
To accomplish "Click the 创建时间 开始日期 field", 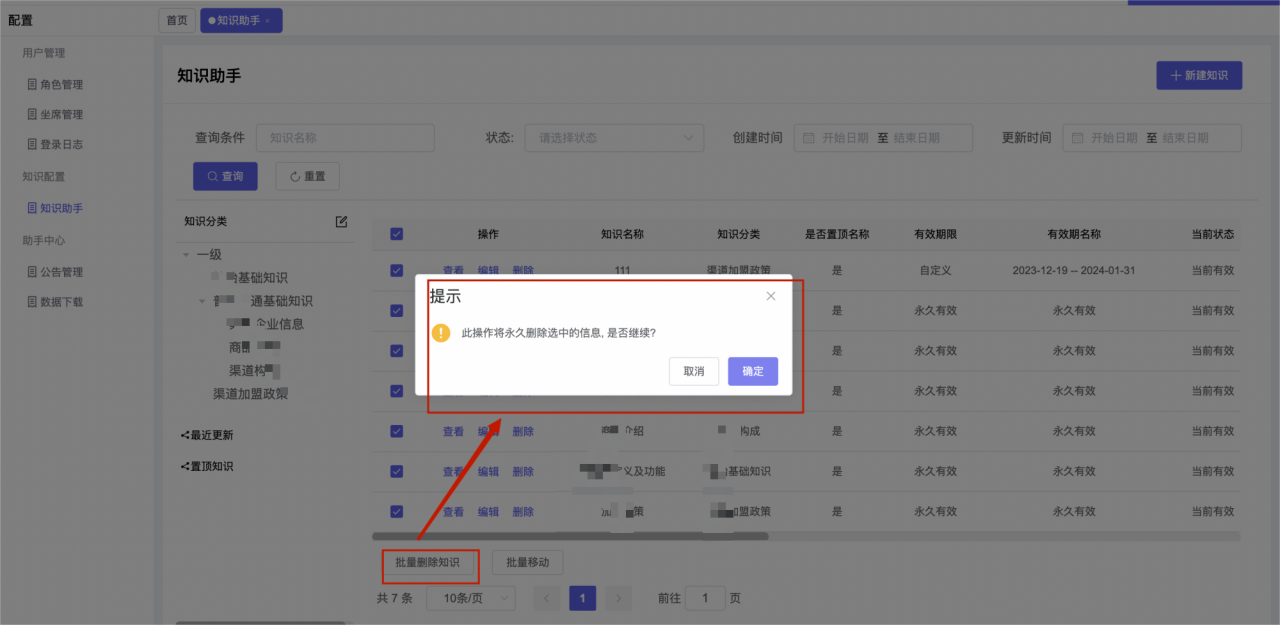I will pos(845,138).
